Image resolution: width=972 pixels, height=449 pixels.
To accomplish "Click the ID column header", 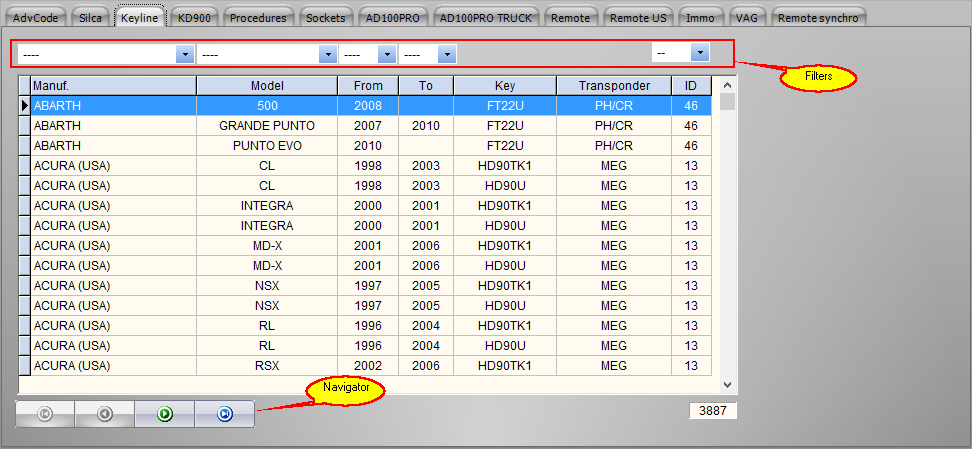I will 691,86.
